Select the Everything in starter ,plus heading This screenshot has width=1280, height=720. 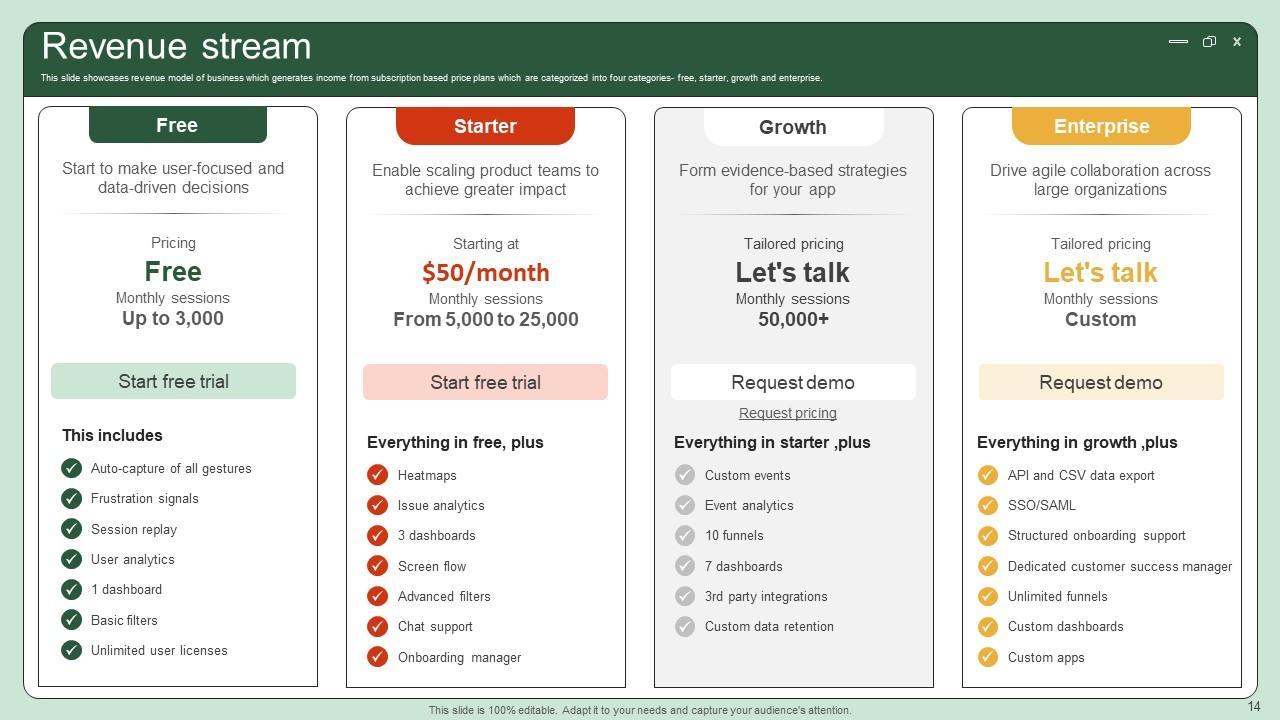(x=772, y=442)
